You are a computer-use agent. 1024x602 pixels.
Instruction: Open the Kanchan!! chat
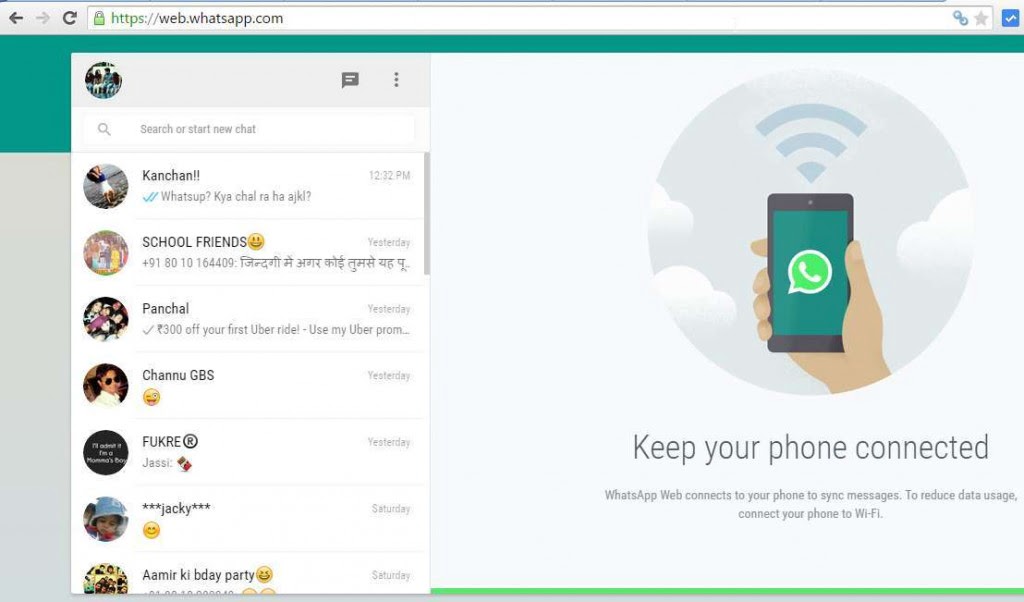tap(248, 186)
